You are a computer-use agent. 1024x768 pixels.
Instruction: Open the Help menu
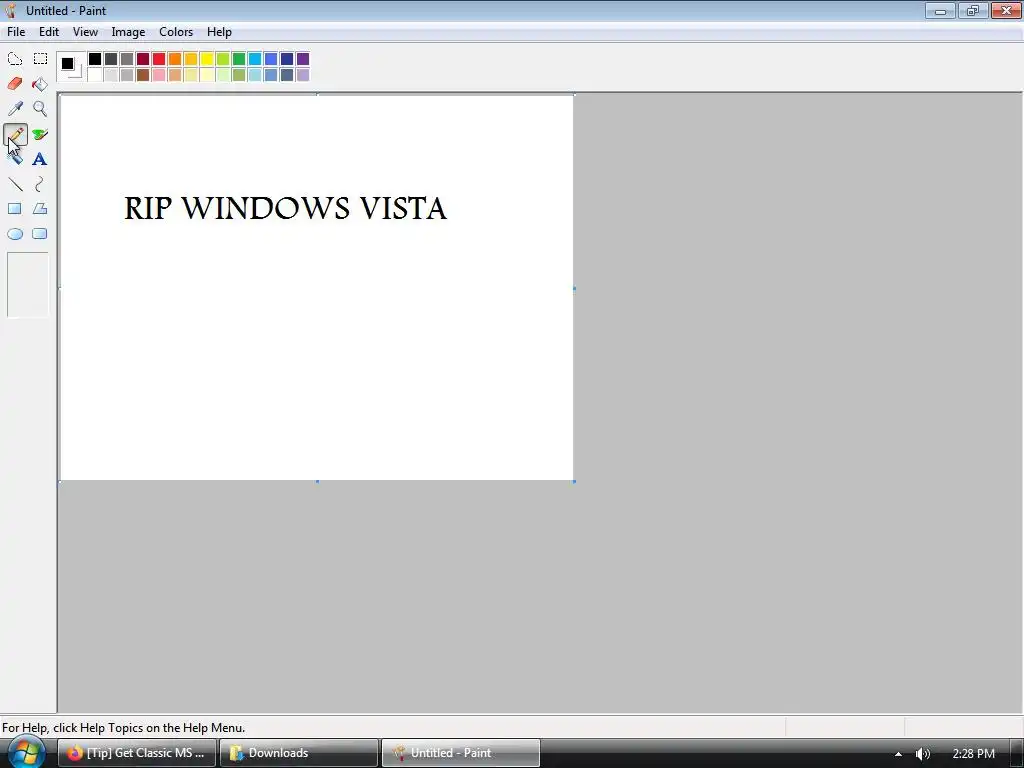[219, 32]
